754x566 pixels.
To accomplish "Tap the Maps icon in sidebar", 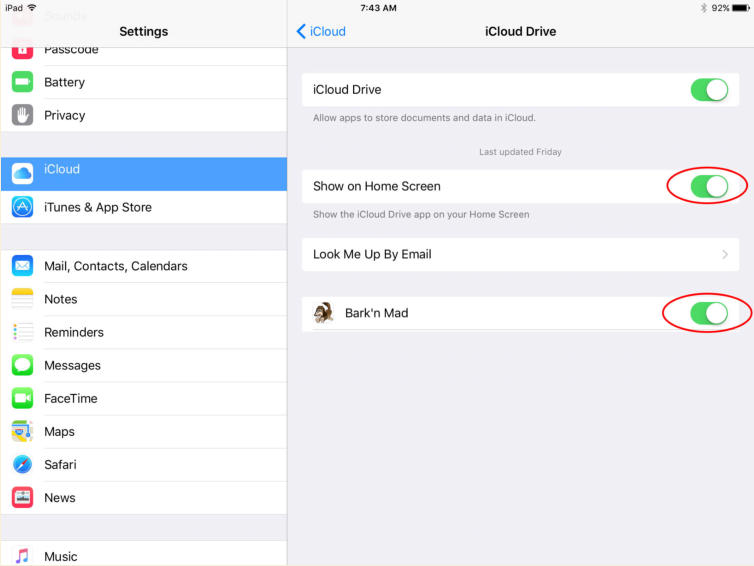I will 22,431.
